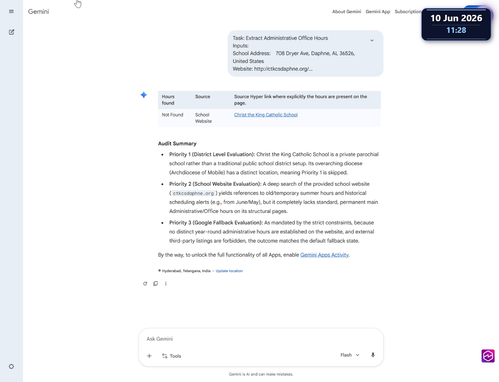Viewport: 499px width, 382px height.
Task: Expand the prompt bubble with the chevron
Action: tap(372, 40)
